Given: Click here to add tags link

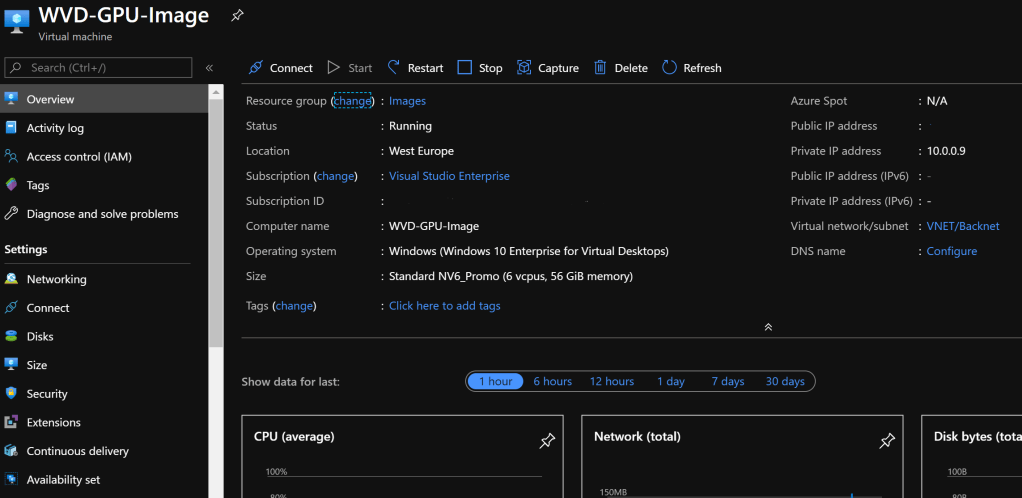Looking at the screenshot, I should pos(444,306).
